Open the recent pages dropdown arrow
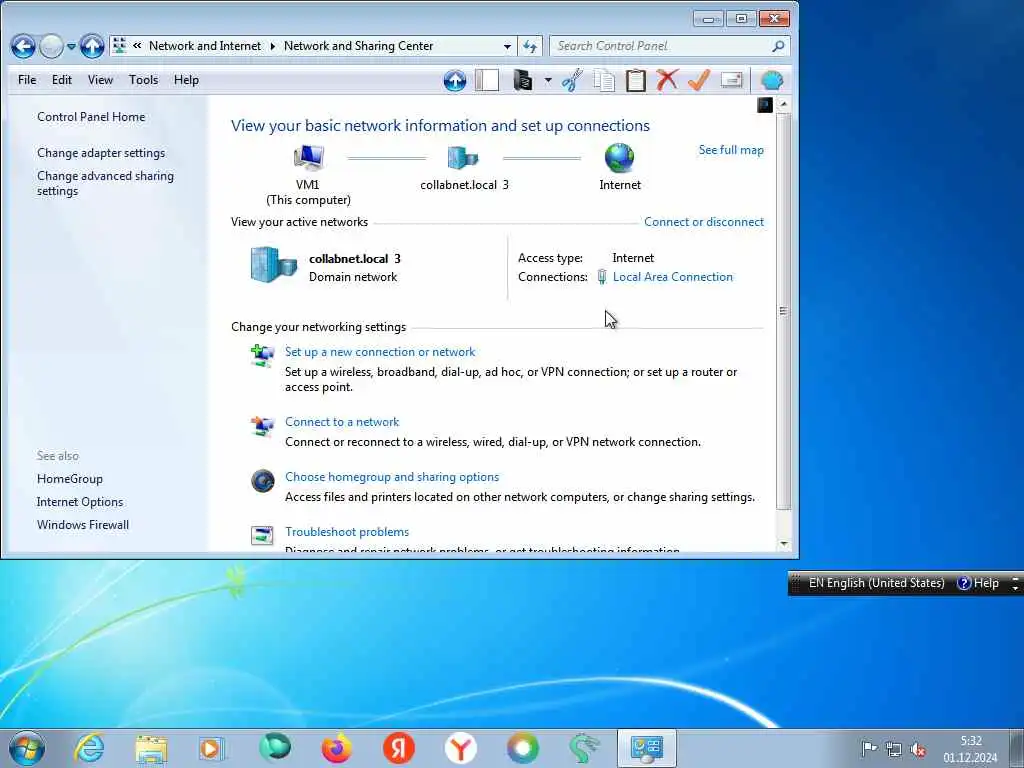This screenshot has width=1024, height=768. coord(71,46)
